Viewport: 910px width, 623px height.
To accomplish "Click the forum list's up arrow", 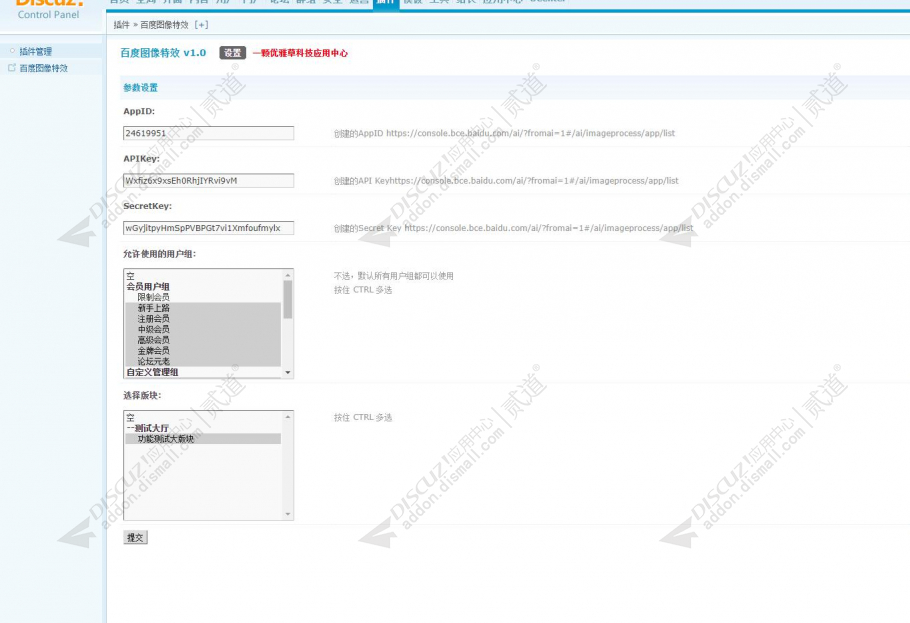I will [x=288, y=416].
